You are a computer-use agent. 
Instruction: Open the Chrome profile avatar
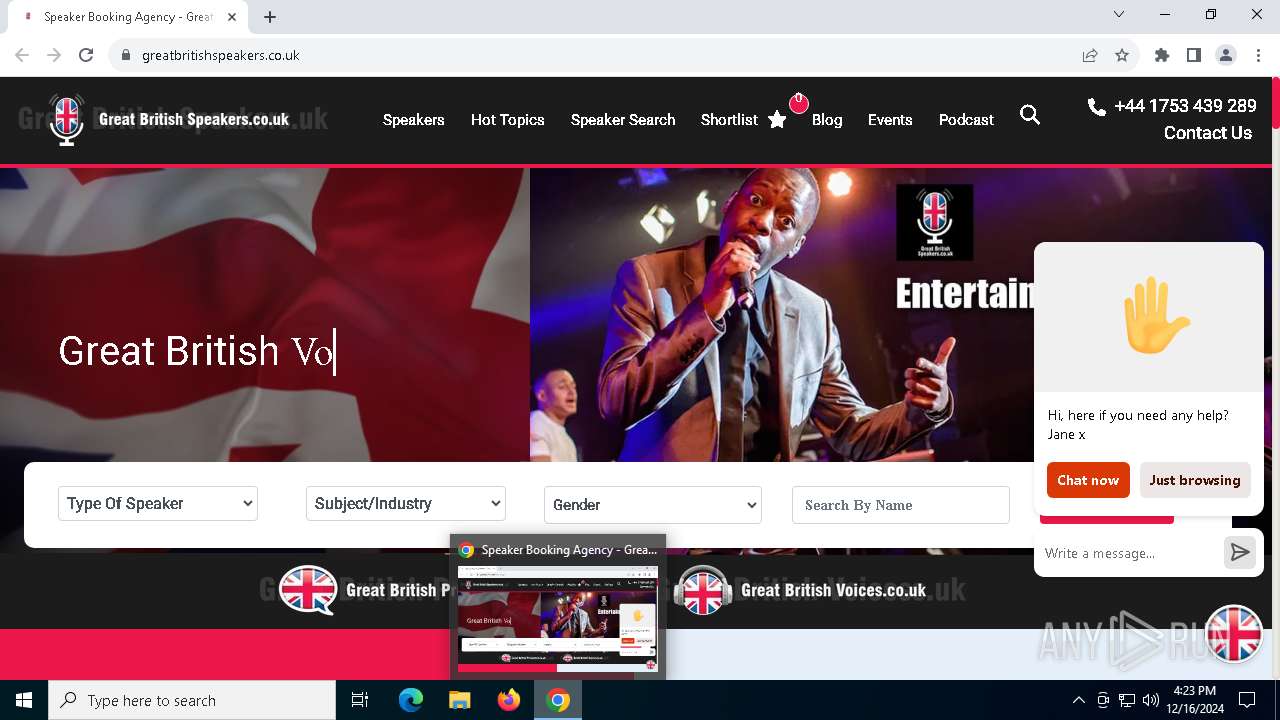(1226, 55)
